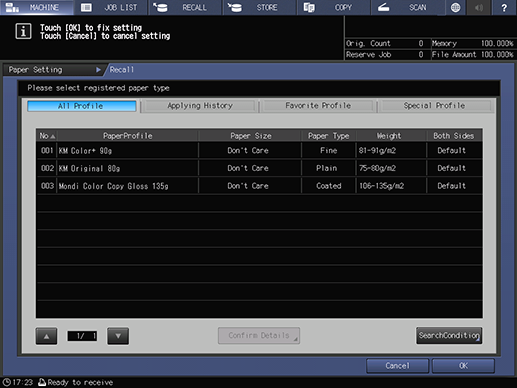Go to previous page with up arrow
This screenshot has width=517, height=388.
pyautogui.click(x=46, y=336)
